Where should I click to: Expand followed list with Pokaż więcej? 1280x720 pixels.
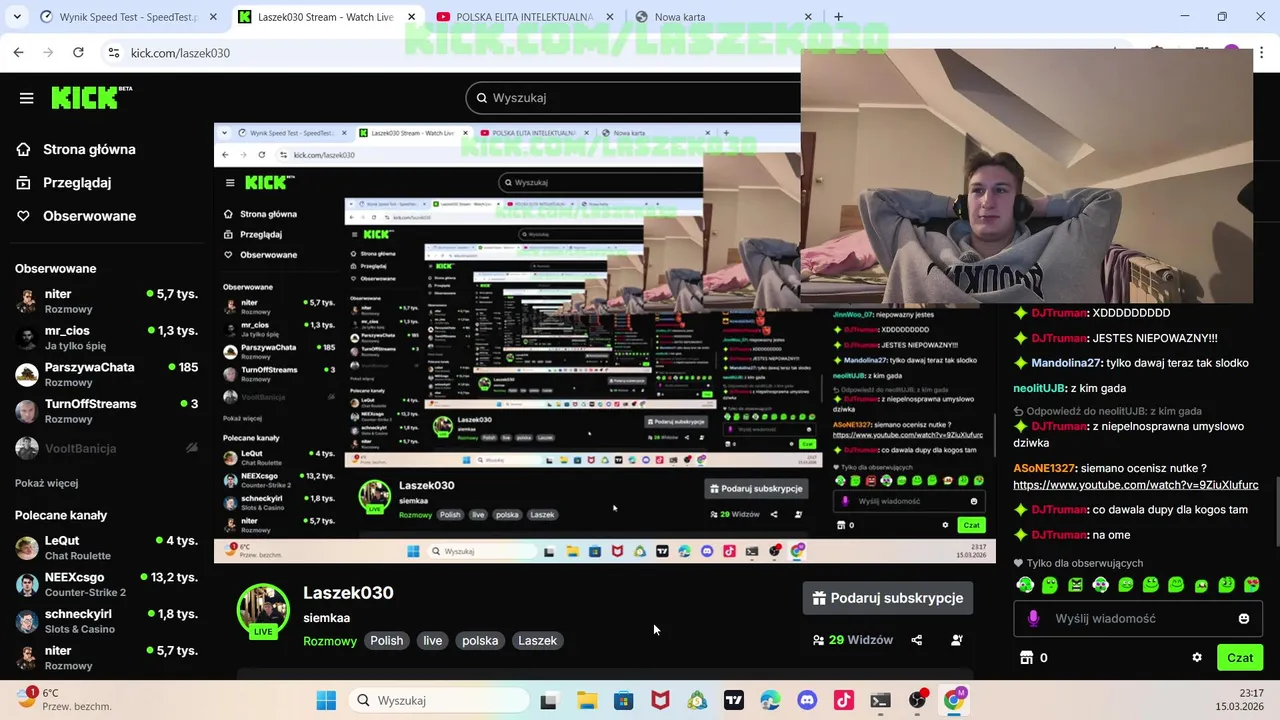[46, 483]
